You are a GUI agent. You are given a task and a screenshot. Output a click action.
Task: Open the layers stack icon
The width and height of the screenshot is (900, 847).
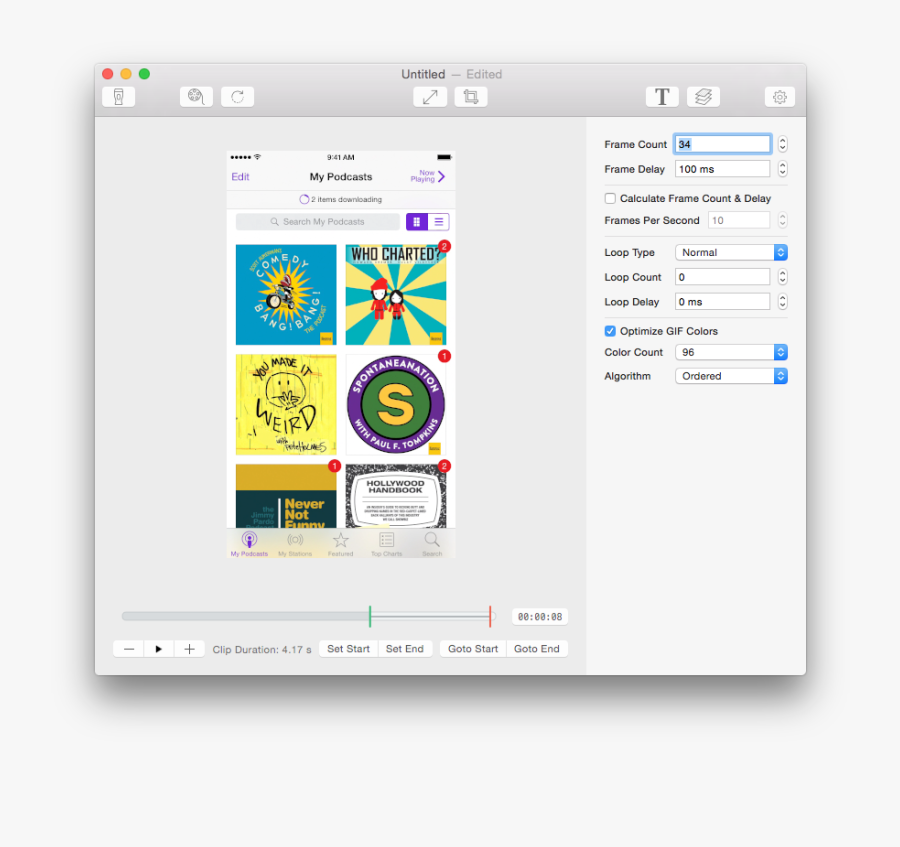(x=703, y=97)
